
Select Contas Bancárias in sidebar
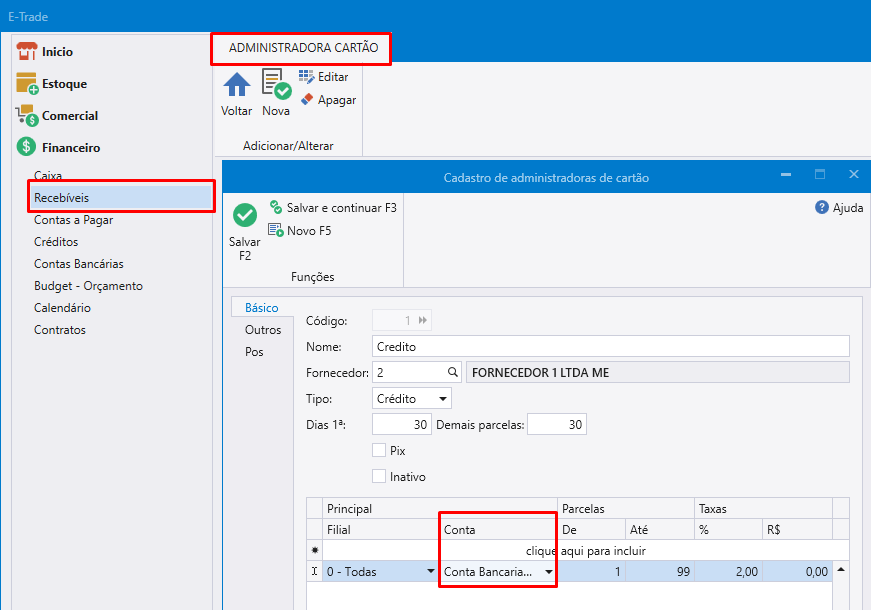tap(78, 264)
